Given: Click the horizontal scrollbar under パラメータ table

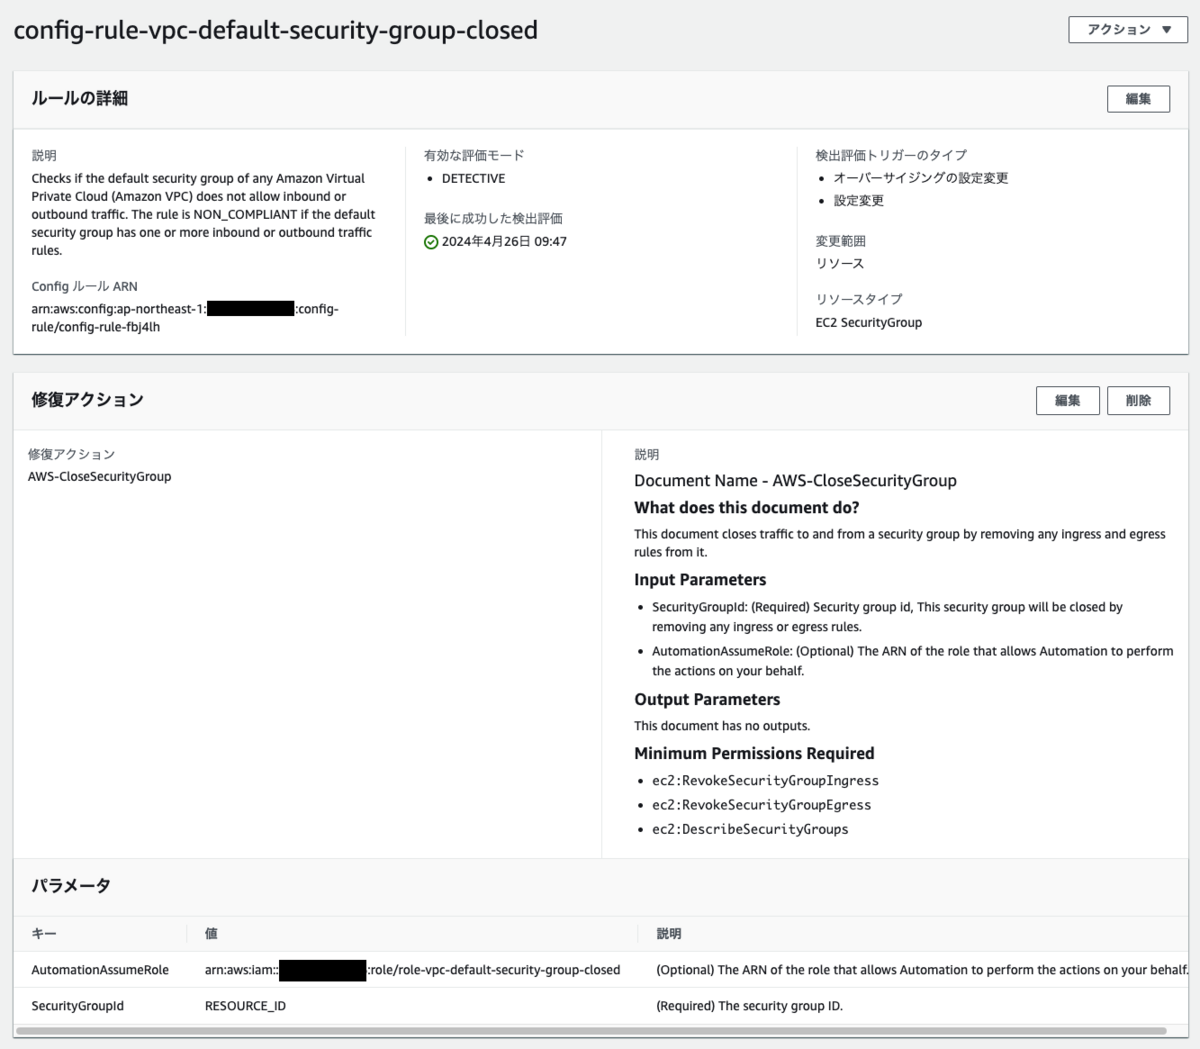Looking at the screenshot, I should (x=591, y=1031).
